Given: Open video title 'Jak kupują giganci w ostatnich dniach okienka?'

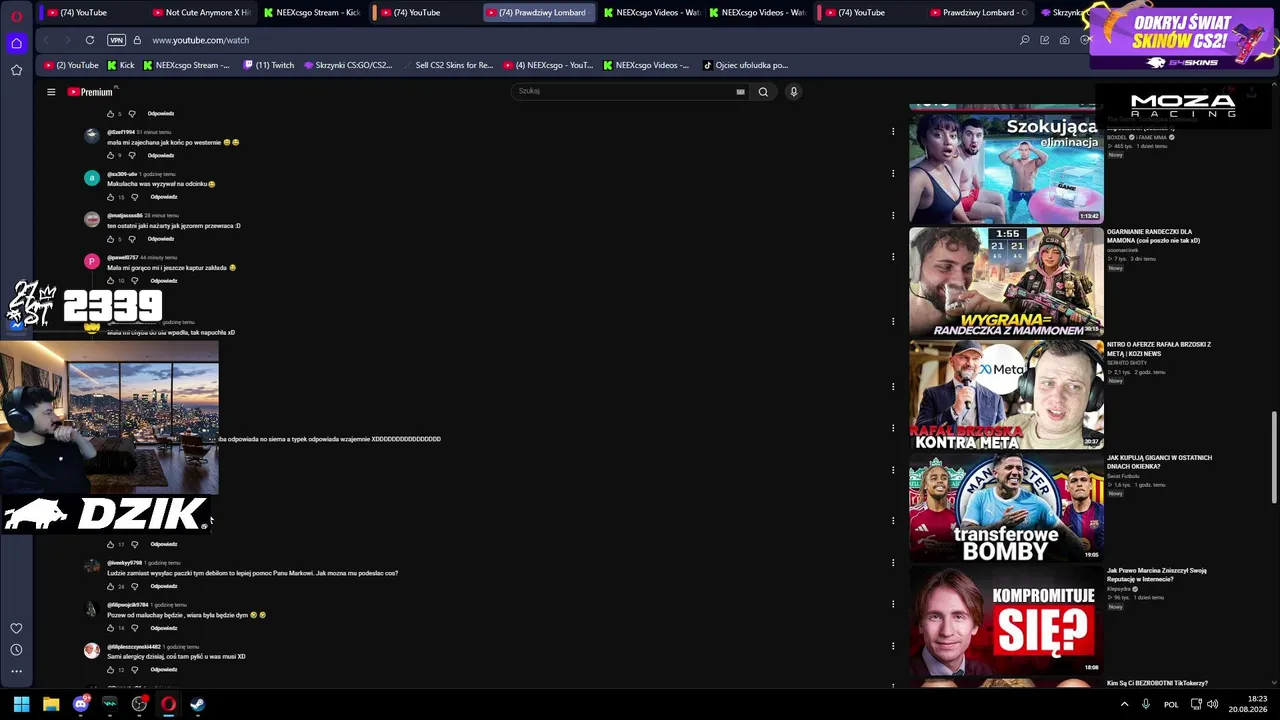Looking at the screenshot, I should click(1159, 462).
